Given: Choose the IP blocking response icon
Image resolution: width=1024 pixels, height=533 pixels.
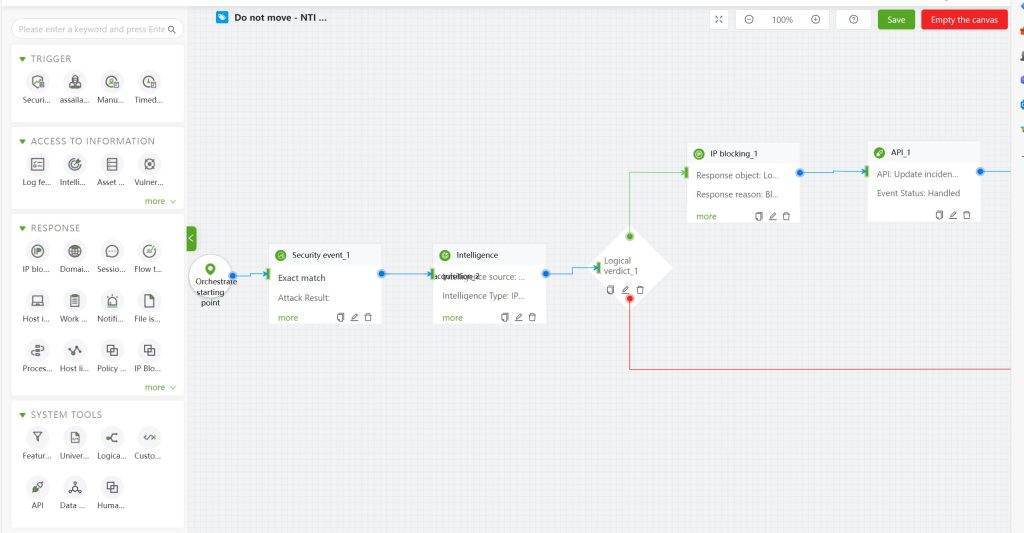Looking at the screenshot, I should point(38,251).
